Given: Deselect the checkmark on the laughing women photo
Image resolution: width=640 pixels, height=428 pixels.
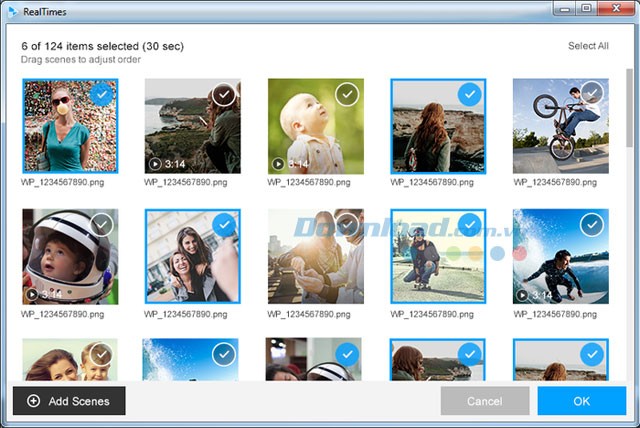Looking at the screenshot, I should [223, 224].
